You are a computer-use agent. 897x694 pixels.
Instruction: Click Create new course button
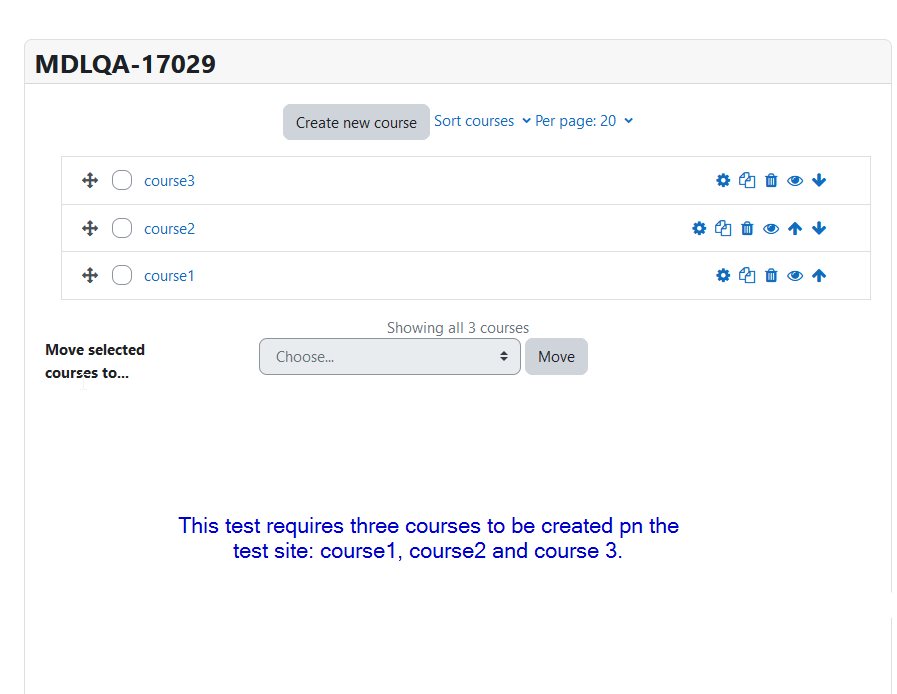click(356, 122)
